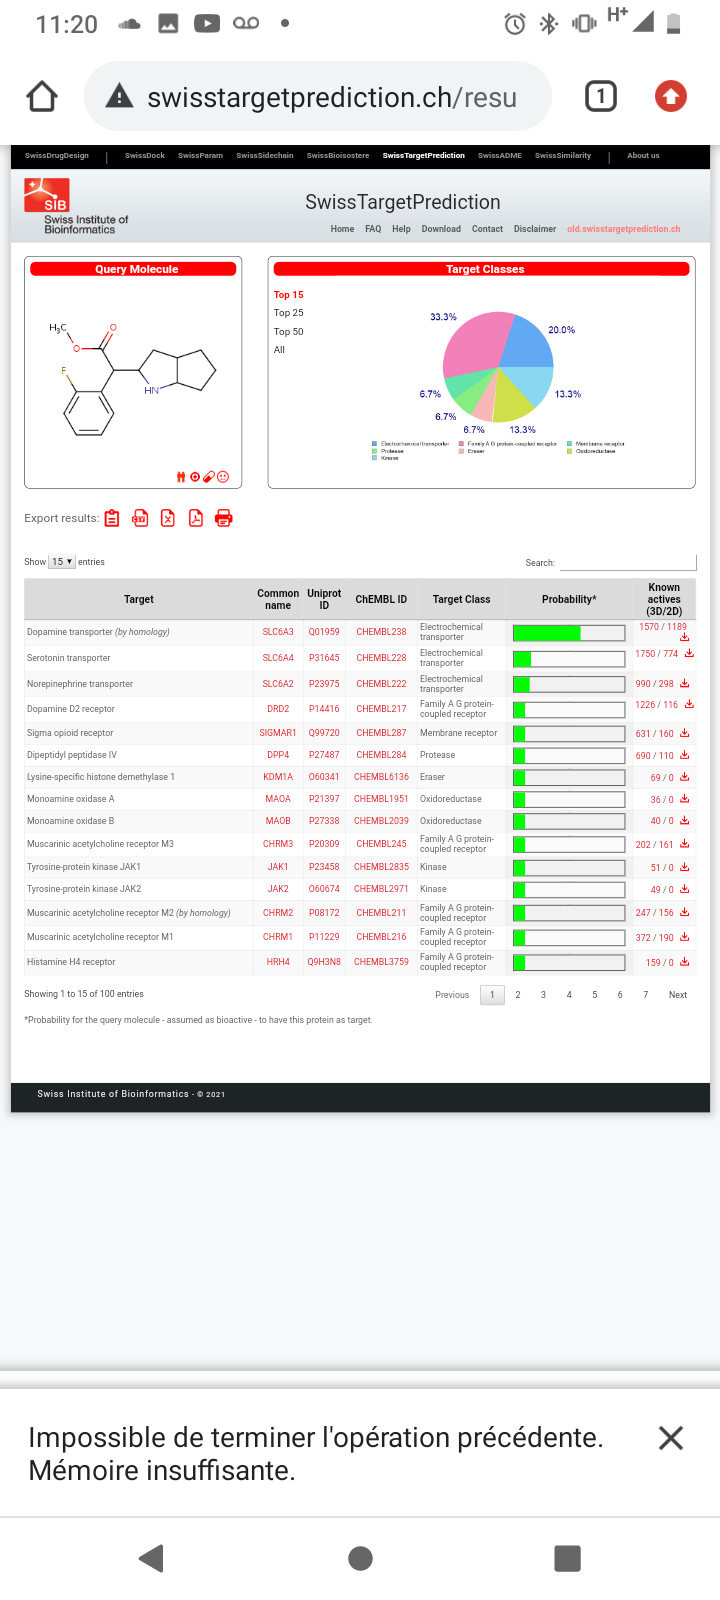The image size is (720, 1600).
Task: Click the pink 33.3% pie chart slice
Action: [475, 343]
